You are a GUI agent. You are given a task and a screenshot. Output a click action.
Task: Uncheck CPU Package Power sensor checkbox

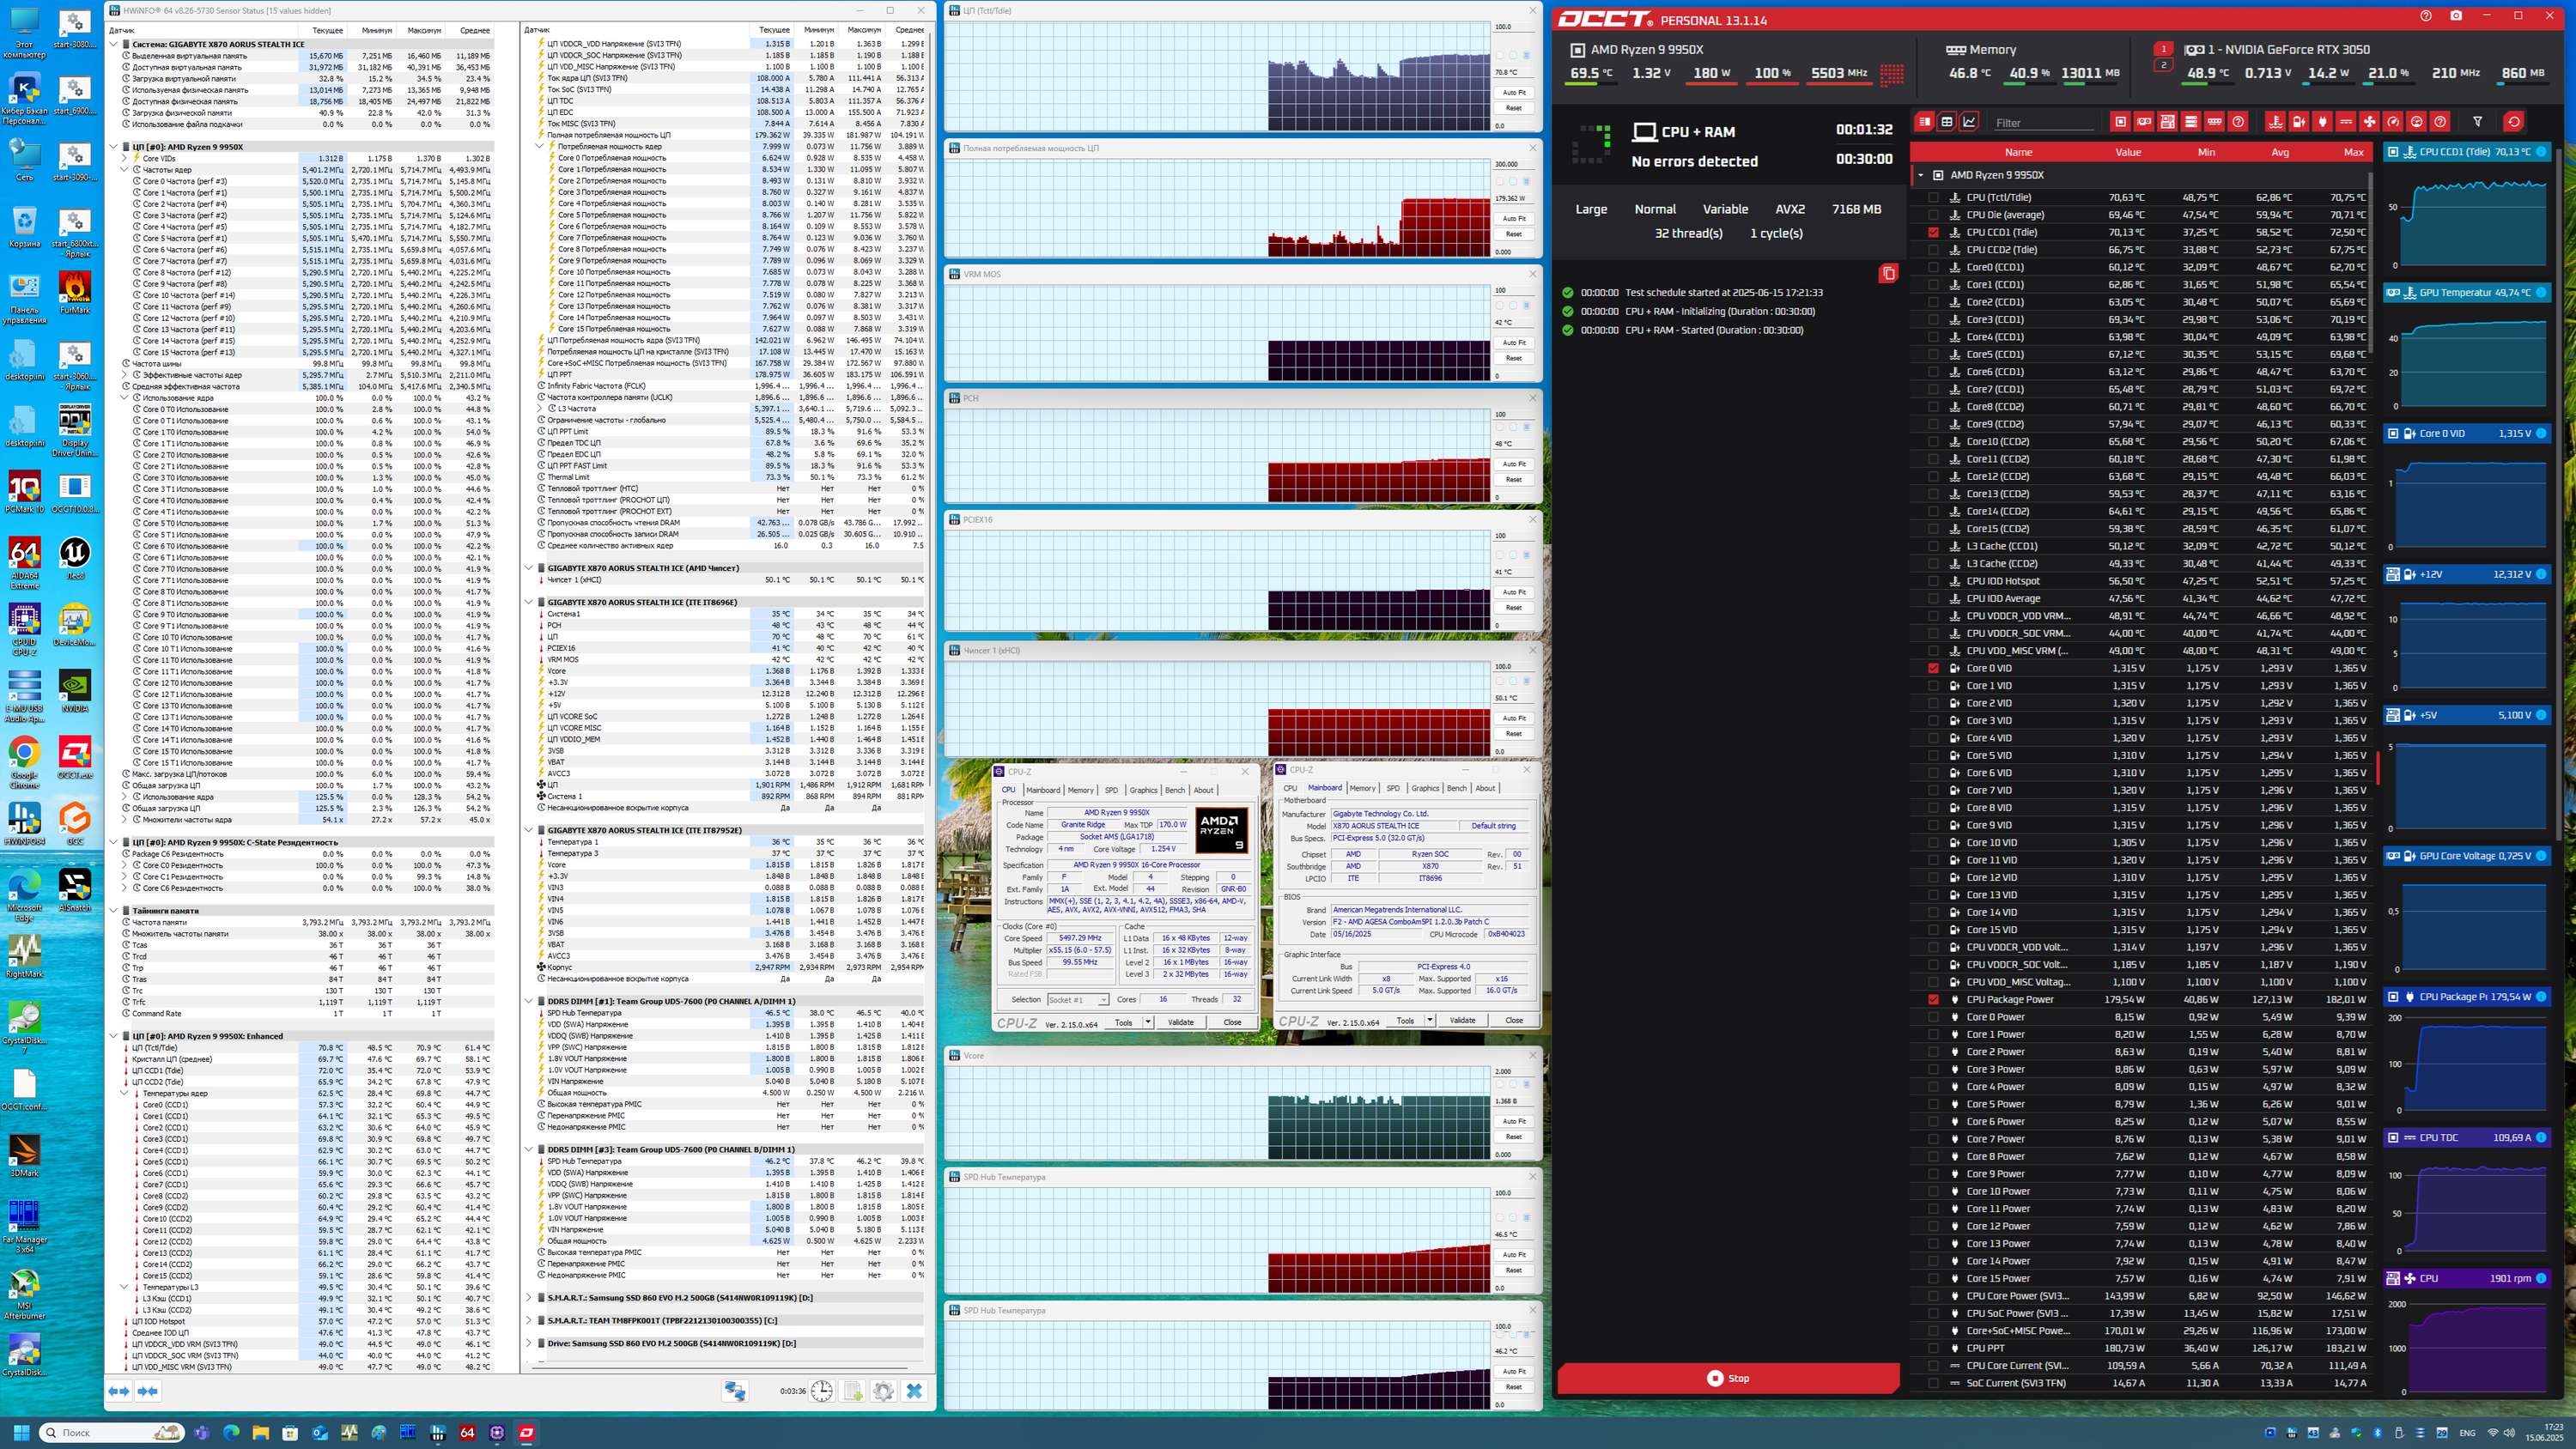[1933, 999]
